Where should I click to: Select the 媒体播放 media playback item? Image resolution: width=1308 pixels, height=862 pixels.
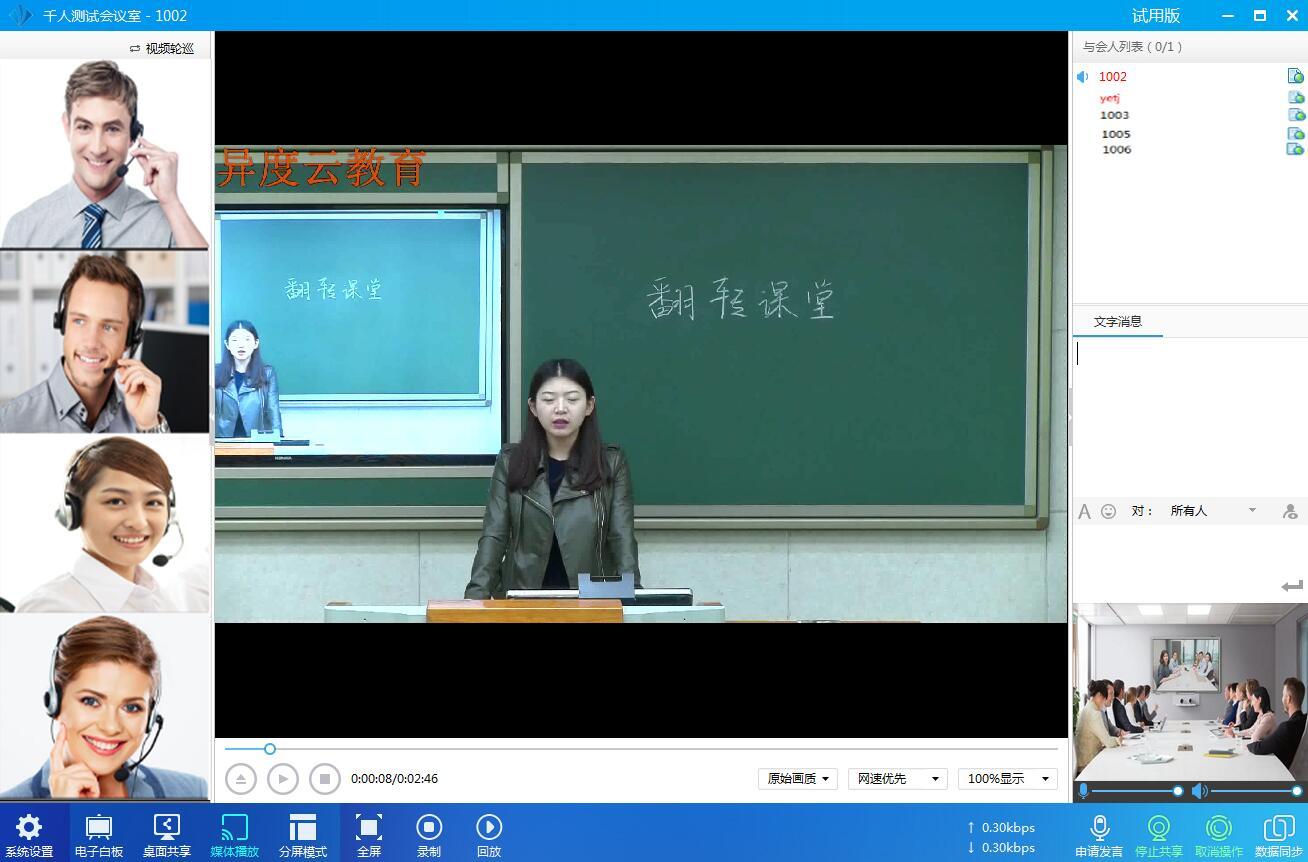point(234,834)
